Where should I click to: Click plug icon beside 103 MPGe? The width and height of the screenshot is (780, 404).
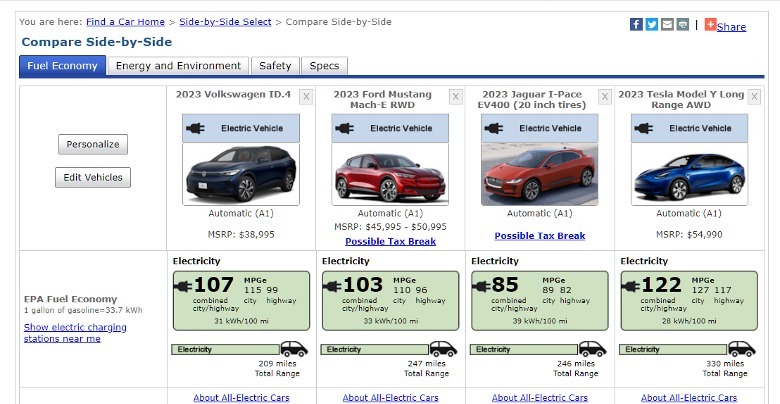pyautogui.click(x=332, y=287)
